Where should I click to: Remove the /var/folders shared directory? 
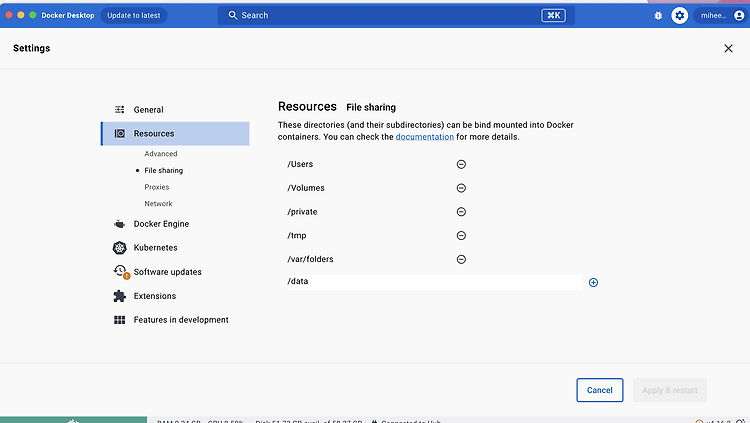point(461,259)
